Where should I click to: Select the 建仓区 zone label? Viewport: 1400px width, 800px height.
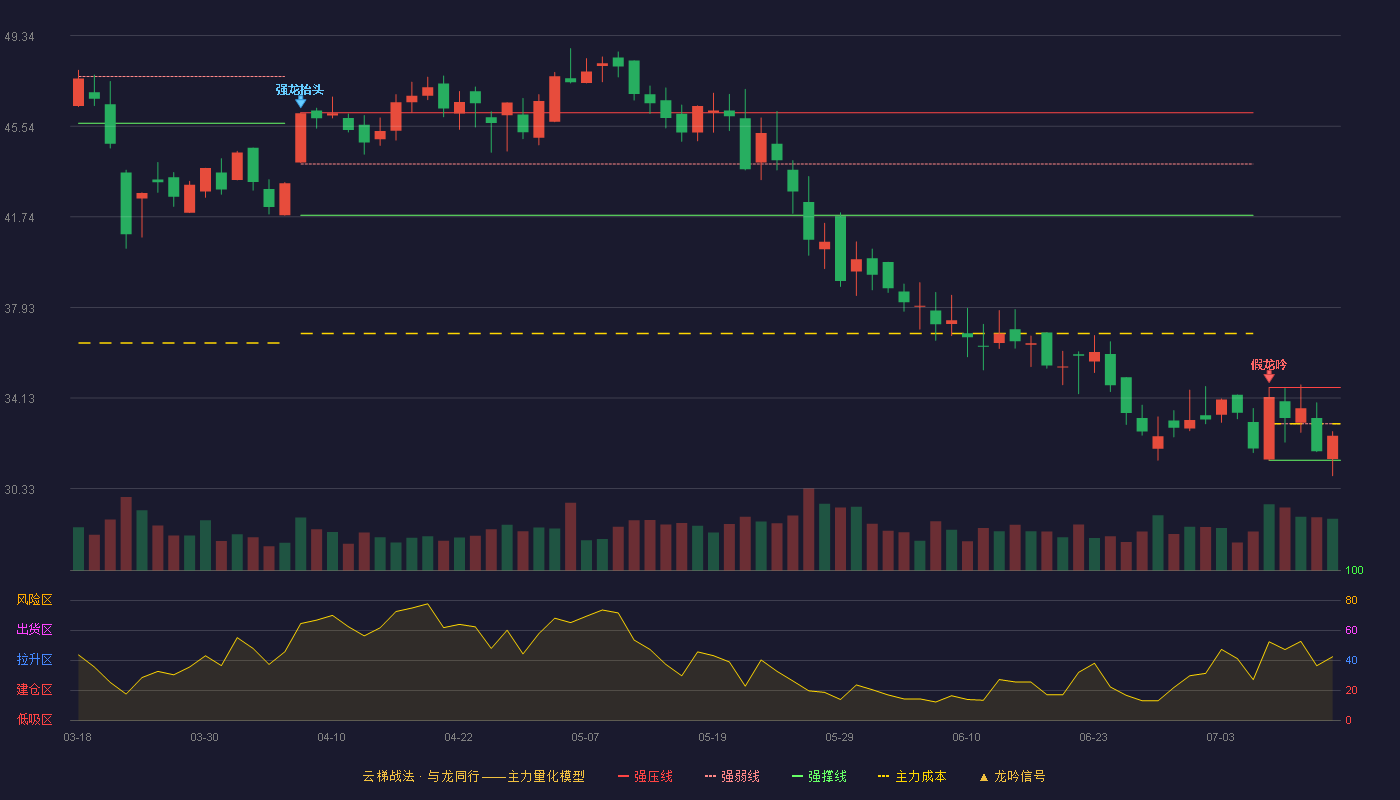[x=34, y=690]
